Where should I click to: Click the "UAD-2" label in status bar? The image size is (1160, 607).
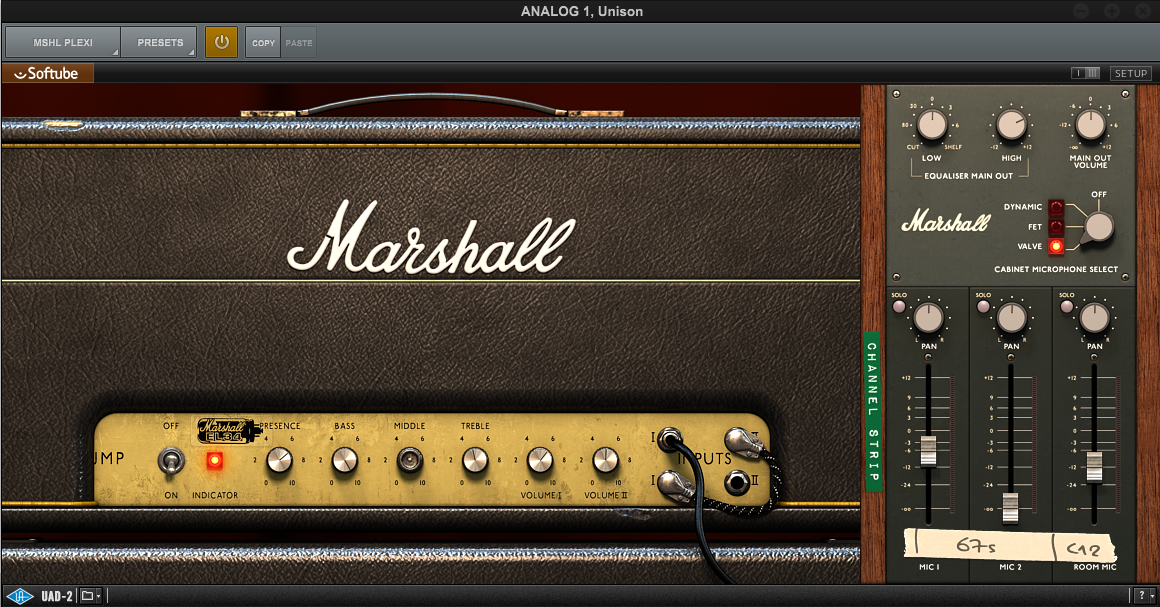coord(57,596)
